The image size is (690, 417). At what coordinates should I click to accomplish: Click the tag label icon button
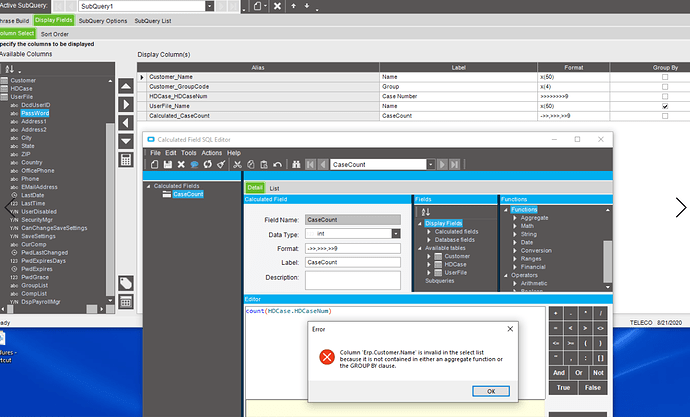point(126,283)
